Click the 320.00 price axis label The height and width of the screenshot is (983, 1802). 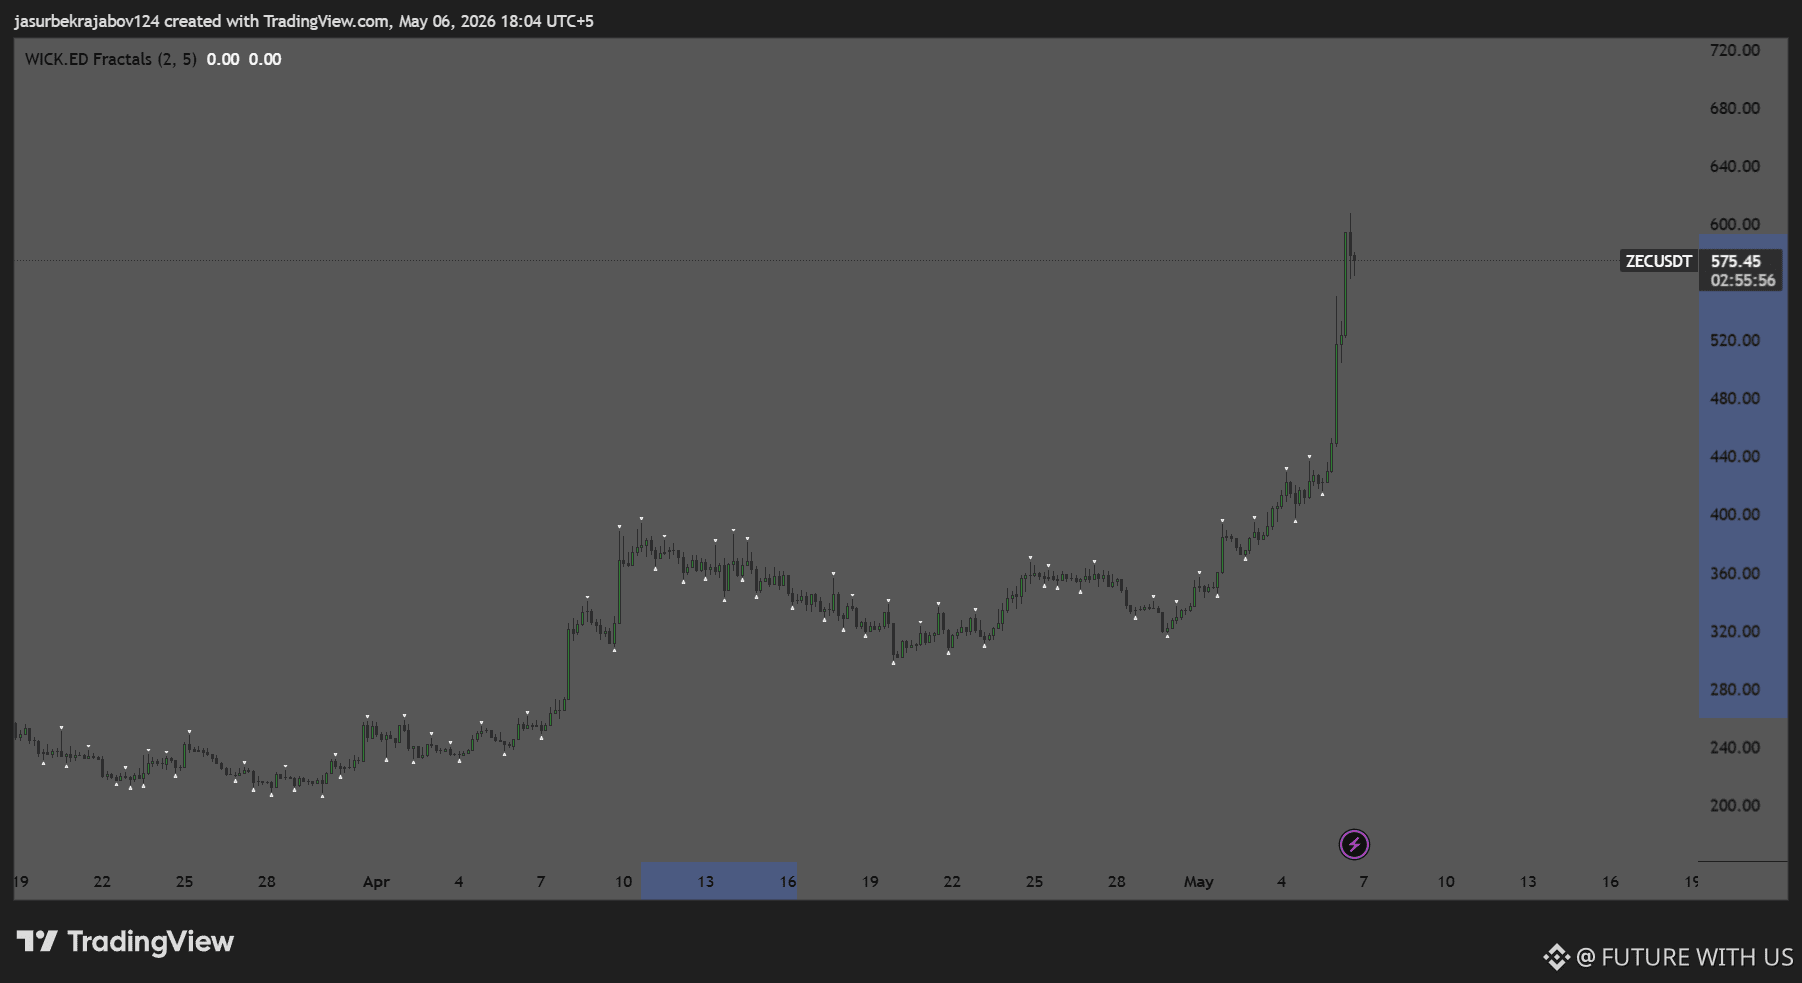(1735, 631)
